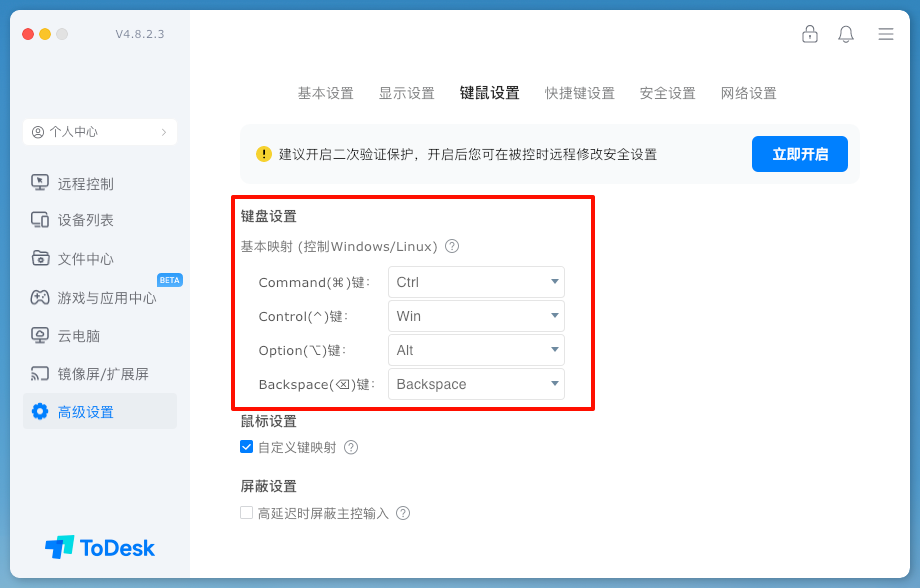The height and width of the screenshot is (588, 920).
Task: Open the Backspace key mapping dropdown
Action: click(x=476, y=384)
